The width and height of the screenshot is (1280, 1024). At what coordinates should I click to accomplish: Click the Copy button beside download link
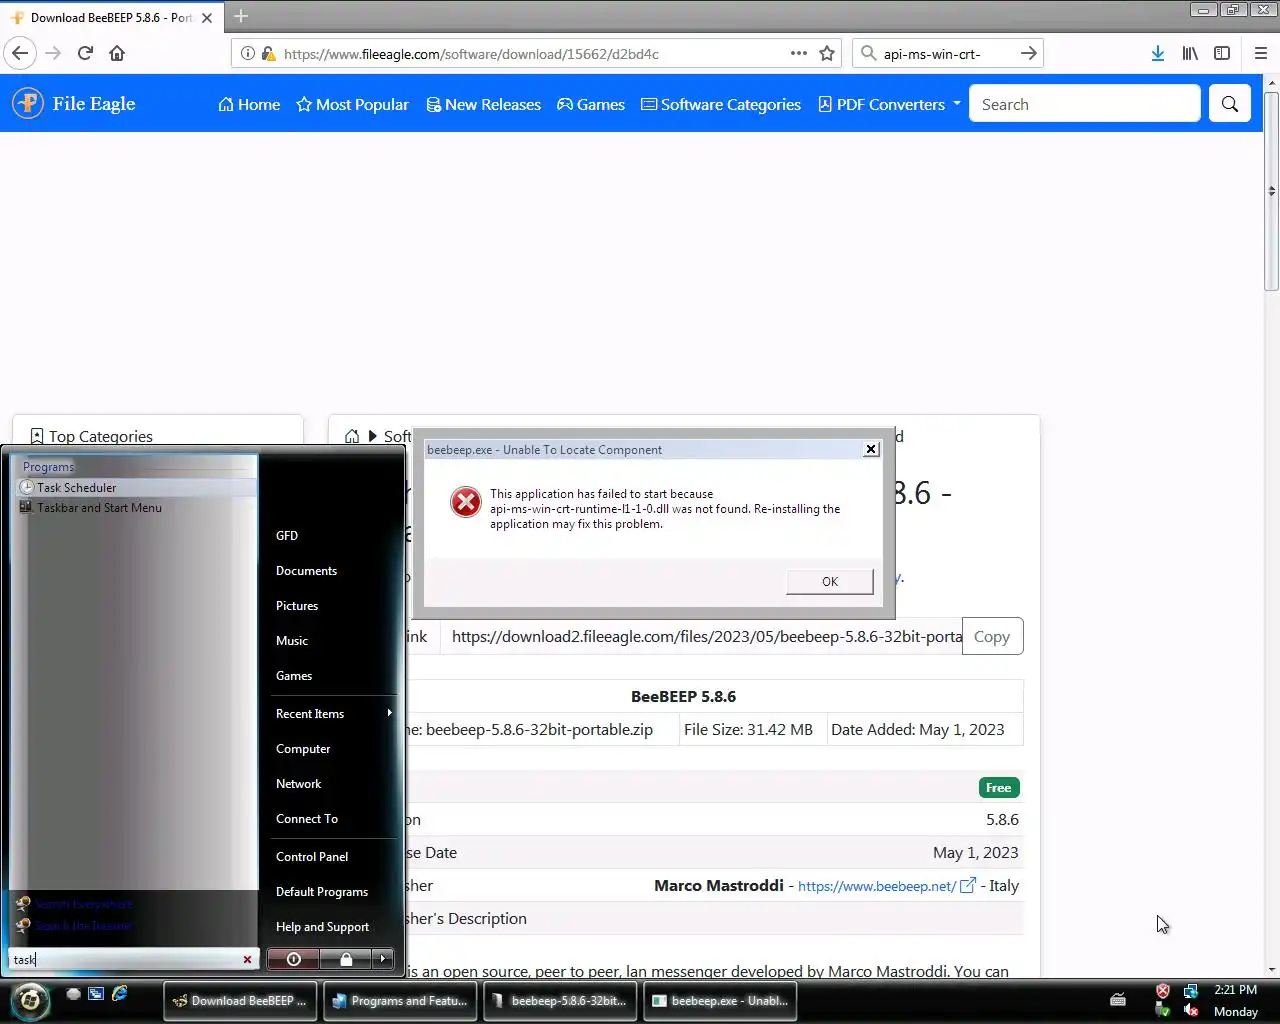click(x=992, y=636)
